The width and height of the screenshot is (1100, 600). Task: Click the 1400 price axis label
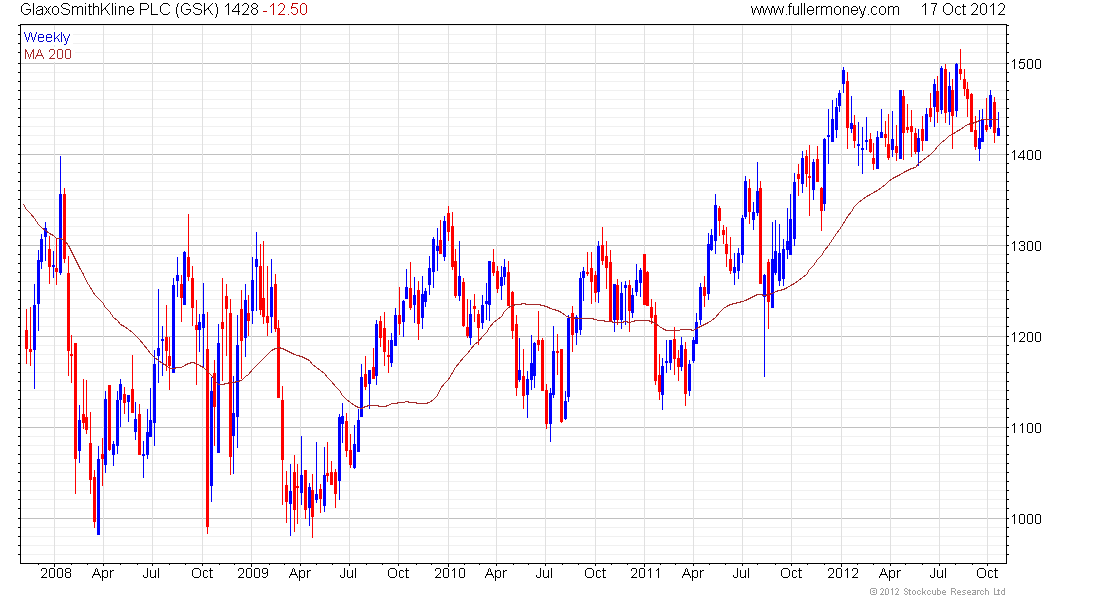pos(1026,155)
